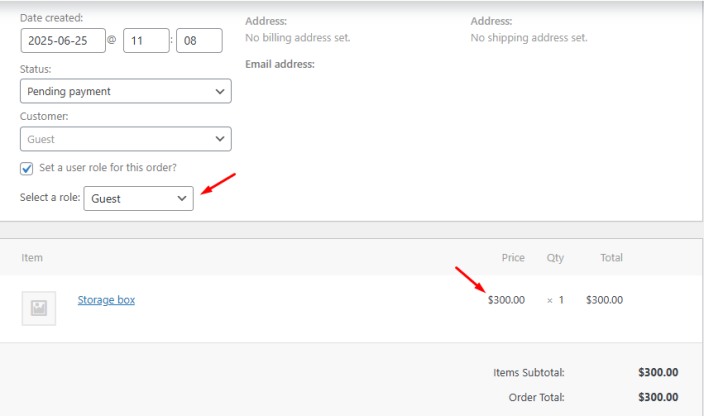Click the minute field showing 08
The height and width of the screenshot is (416, 704).
tap(198, 42)
